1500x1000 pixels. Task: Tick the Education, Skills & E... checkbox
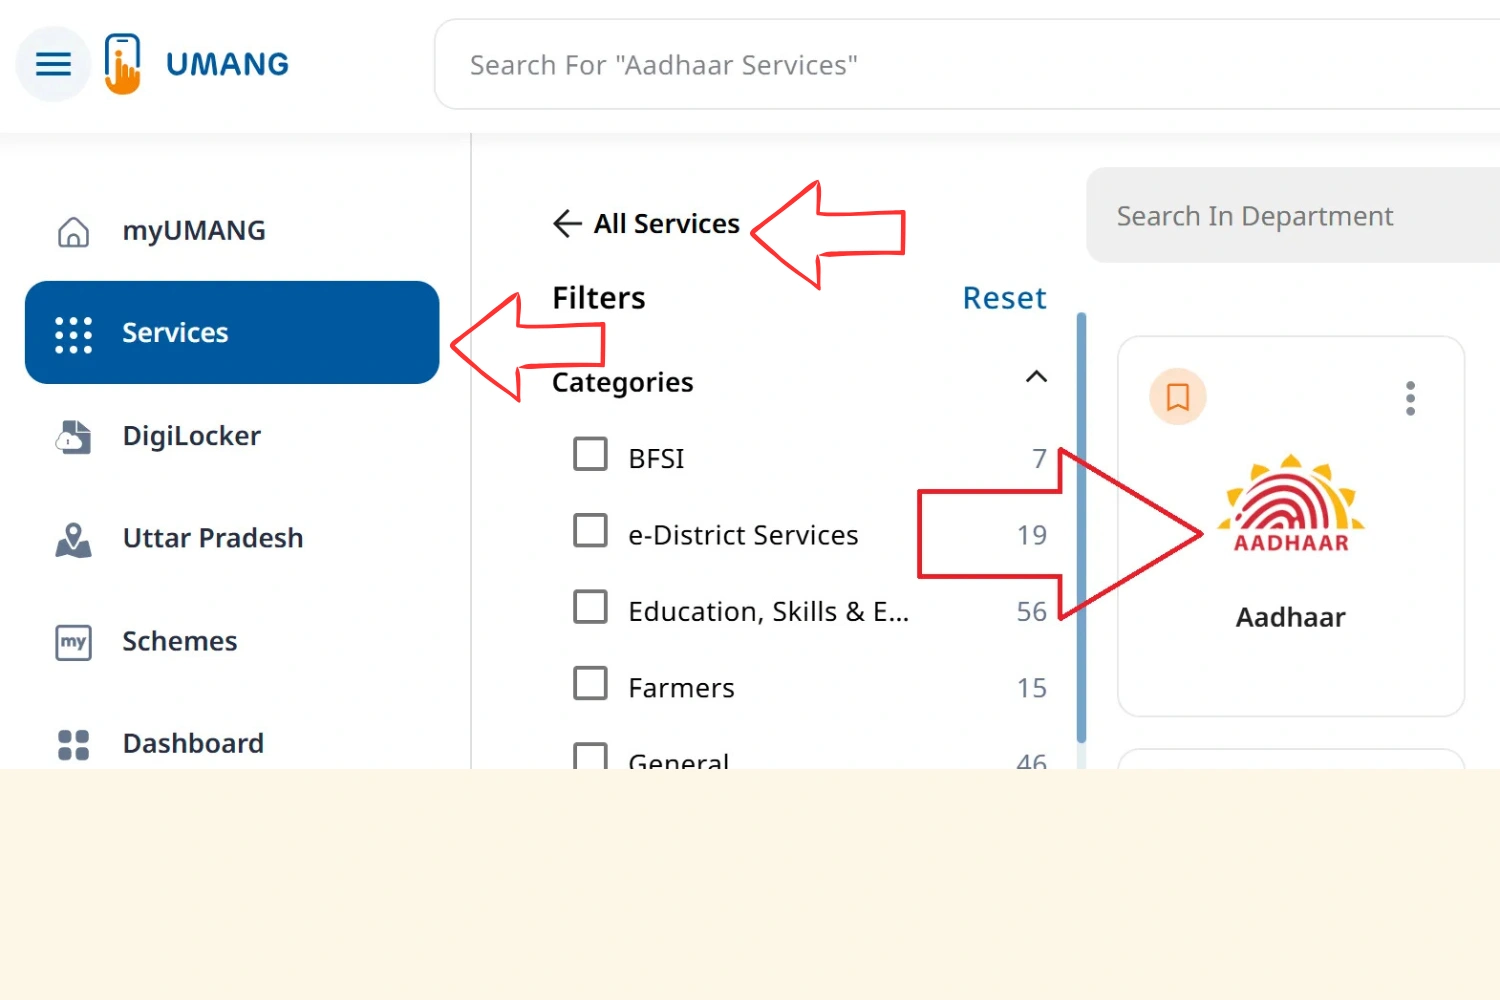click(x=590, y=606)
